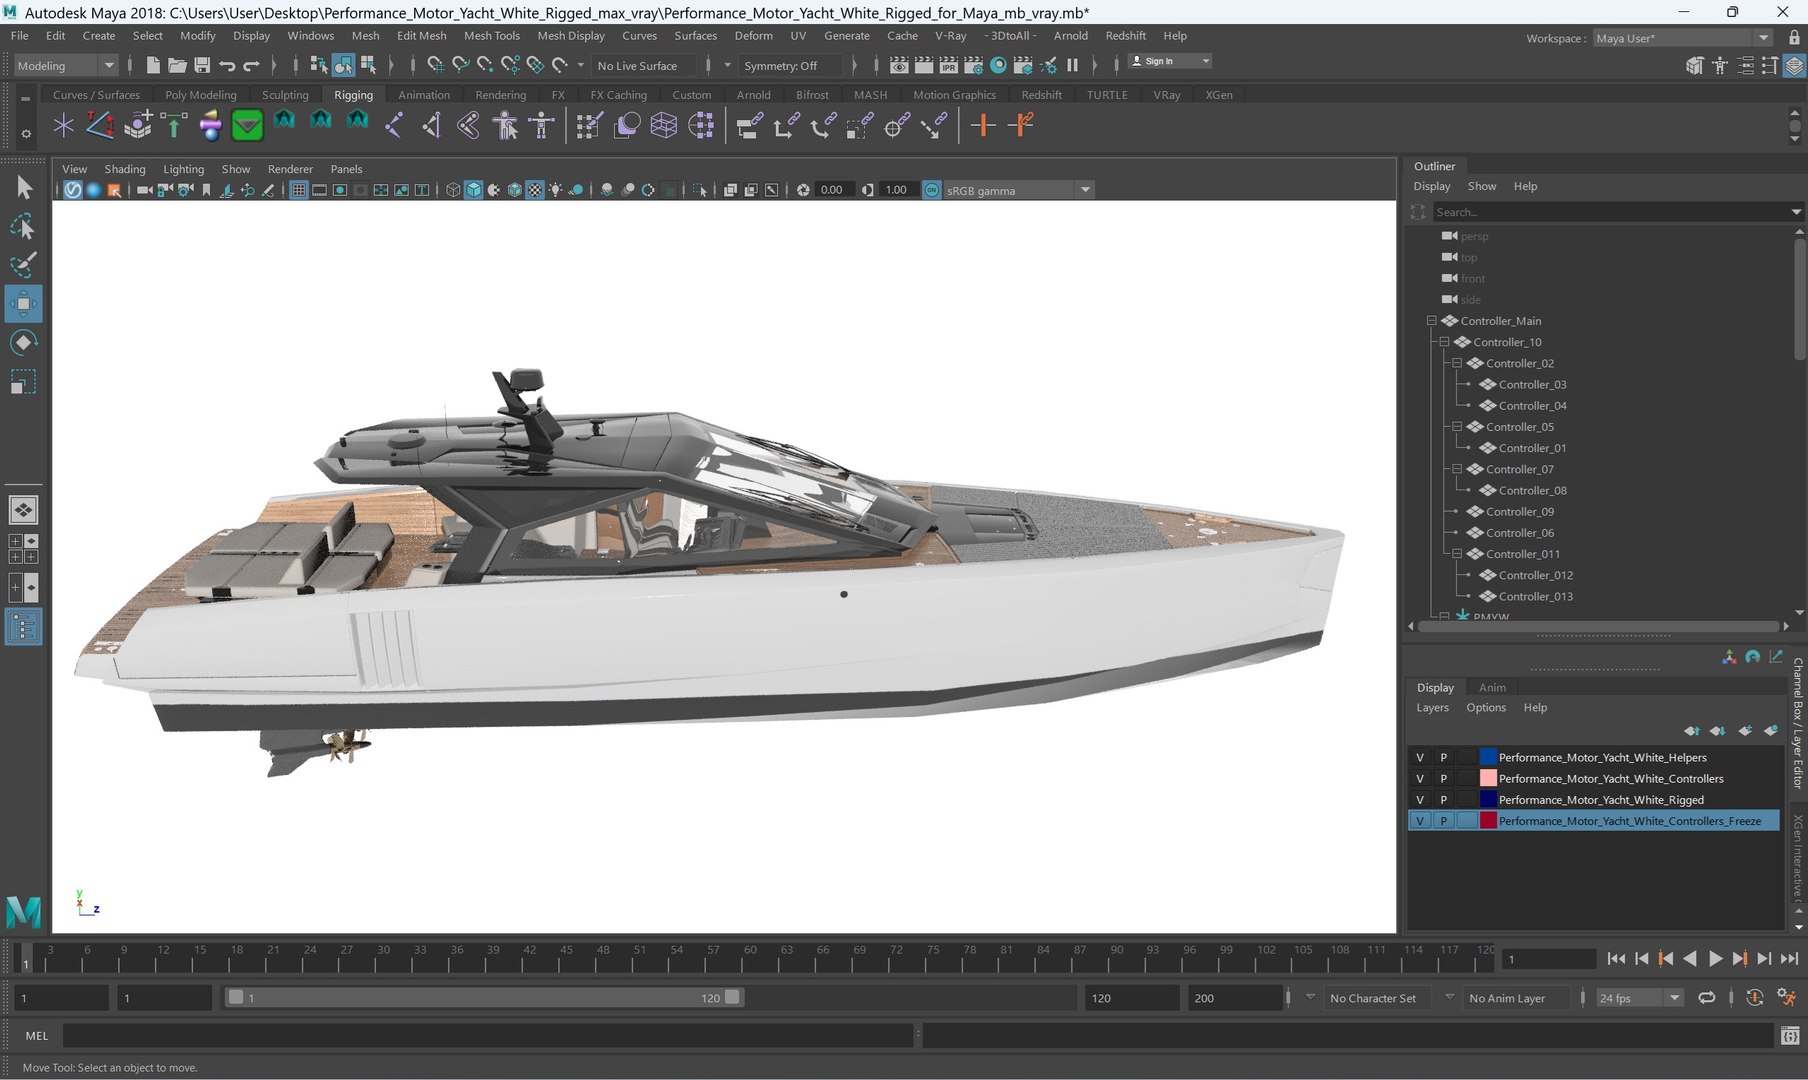Viewport: 1808px width, 1080px height.
Task: Toggle visibility of Performance_Motor_Yacht_White_Helpers layer
Action: [x=1419, y=758]
